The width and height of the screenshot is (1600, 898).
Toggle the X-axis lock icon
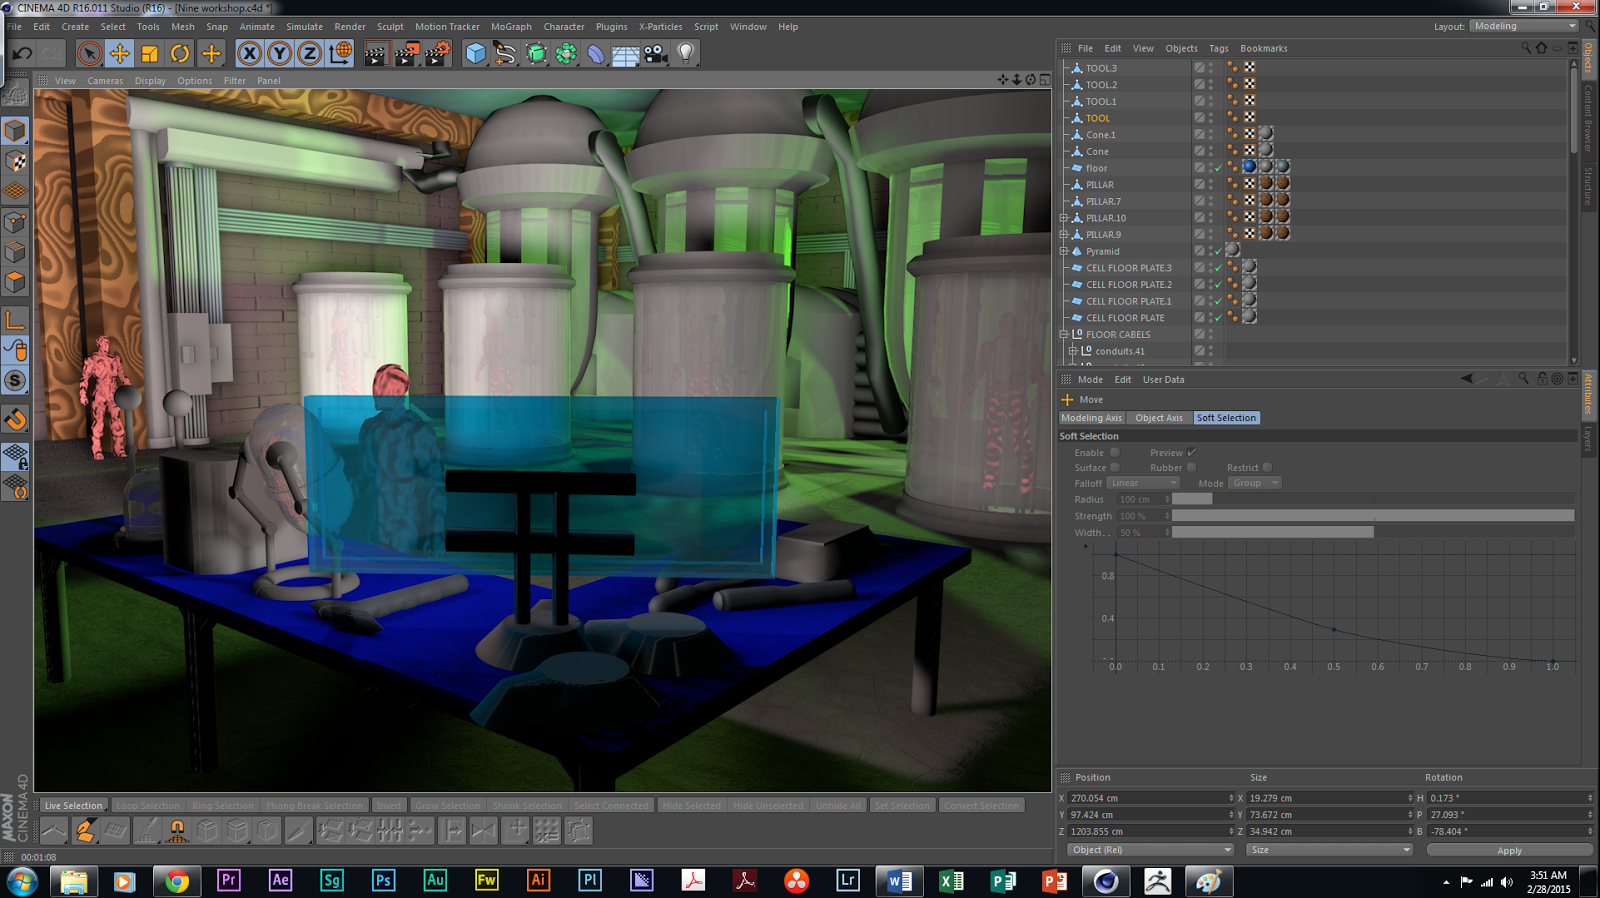tap(250, 54)
